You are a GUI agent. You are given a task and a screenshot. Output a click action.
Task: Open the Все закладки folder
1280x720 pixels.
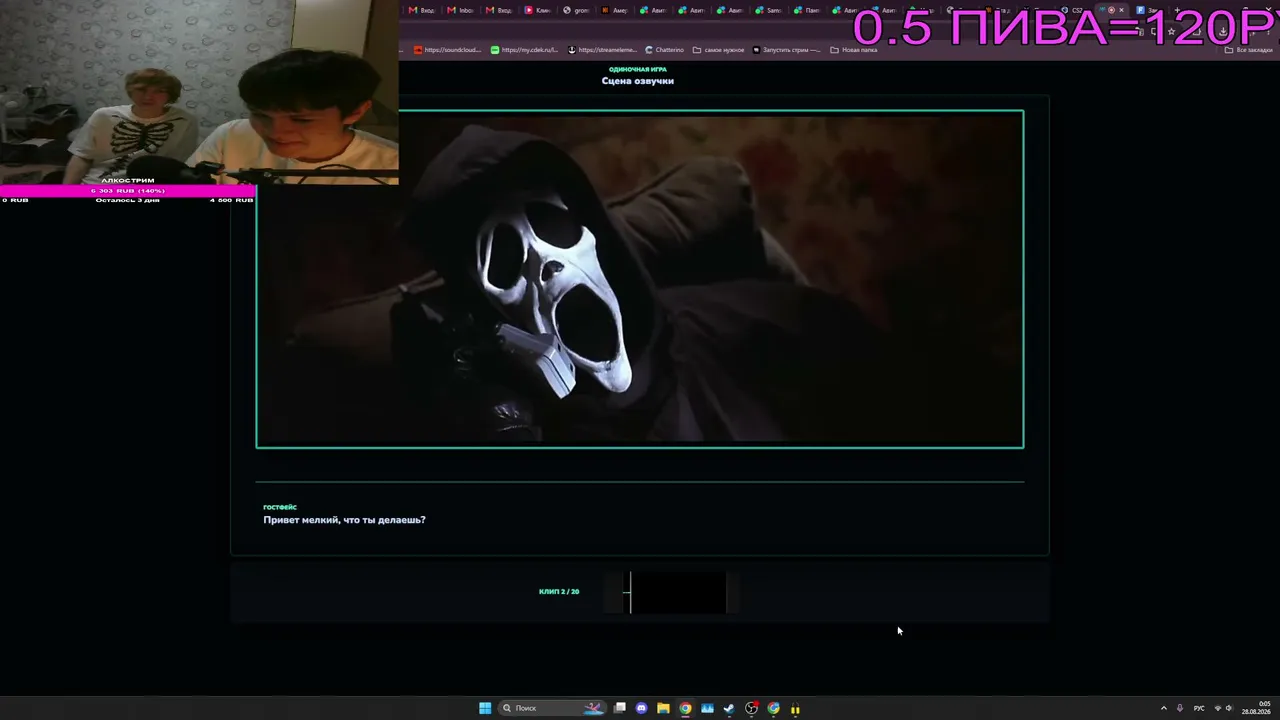[1250, 50]
